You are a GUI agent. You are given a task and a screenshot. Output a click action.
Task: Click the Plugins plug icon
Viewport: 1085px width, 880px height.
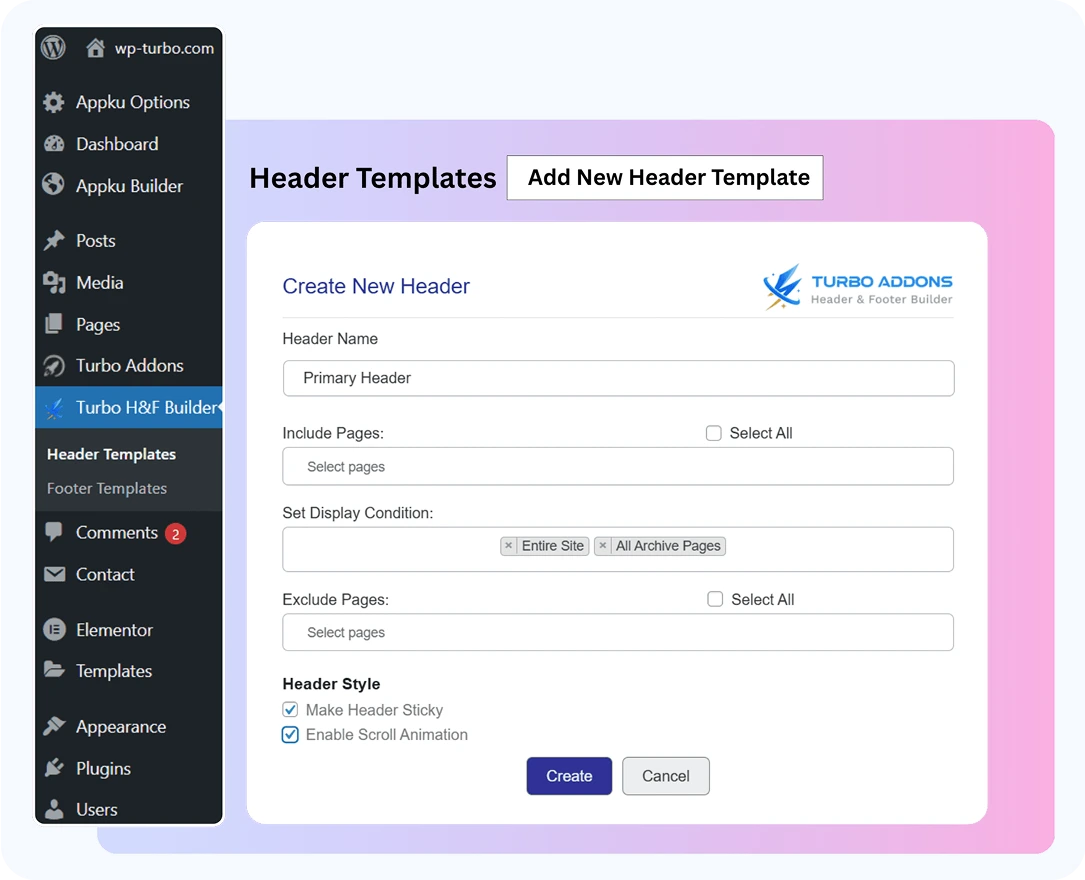tap(54, 768)
